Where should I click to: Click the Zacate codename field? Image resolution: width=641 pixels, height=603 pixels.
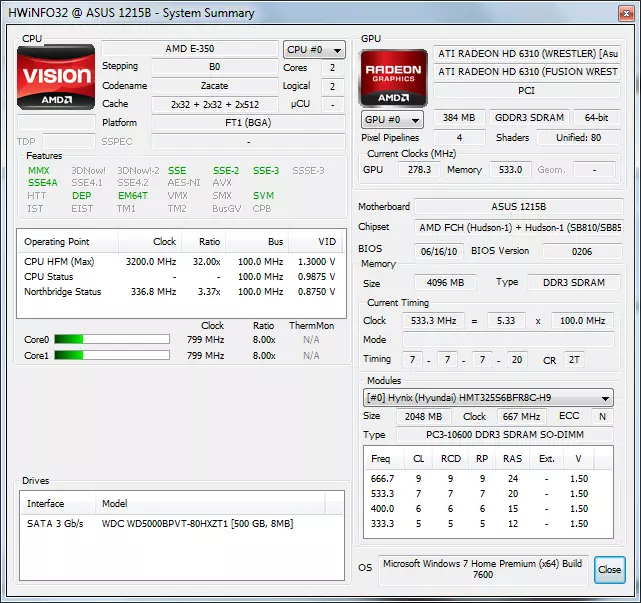[x=215, y=86]
